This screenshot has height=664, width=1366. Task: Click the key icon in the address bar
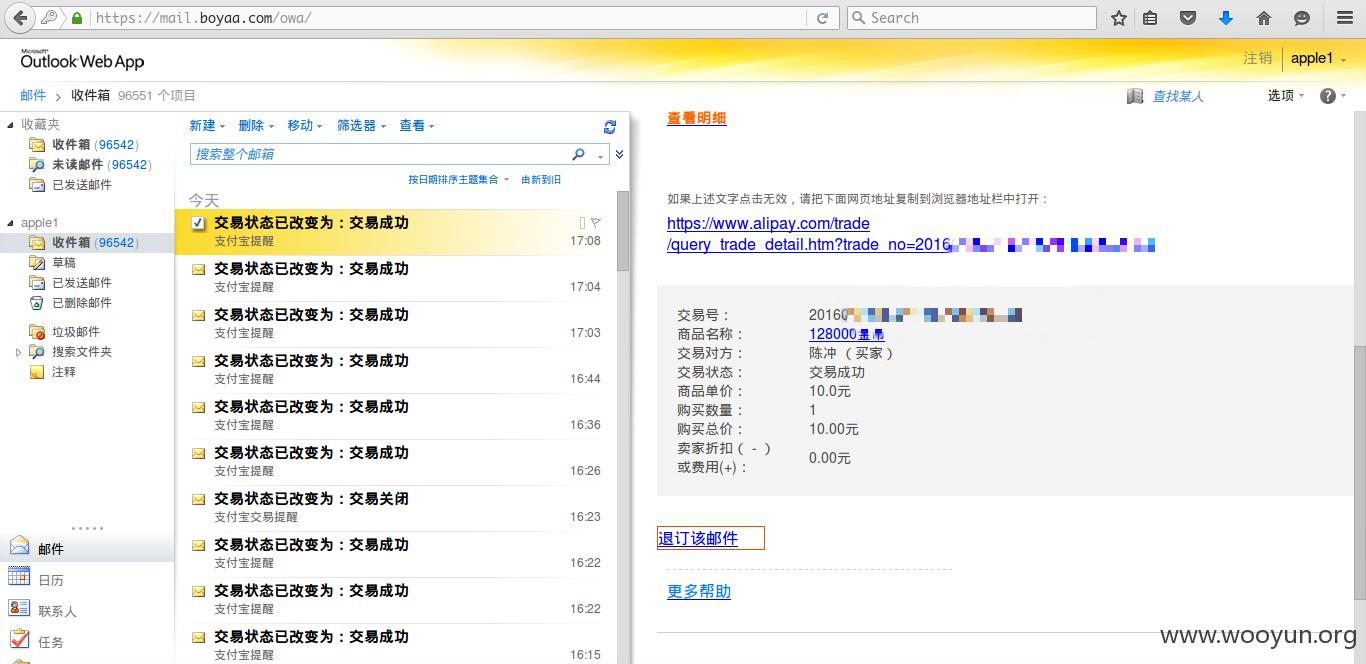[50, 18]
